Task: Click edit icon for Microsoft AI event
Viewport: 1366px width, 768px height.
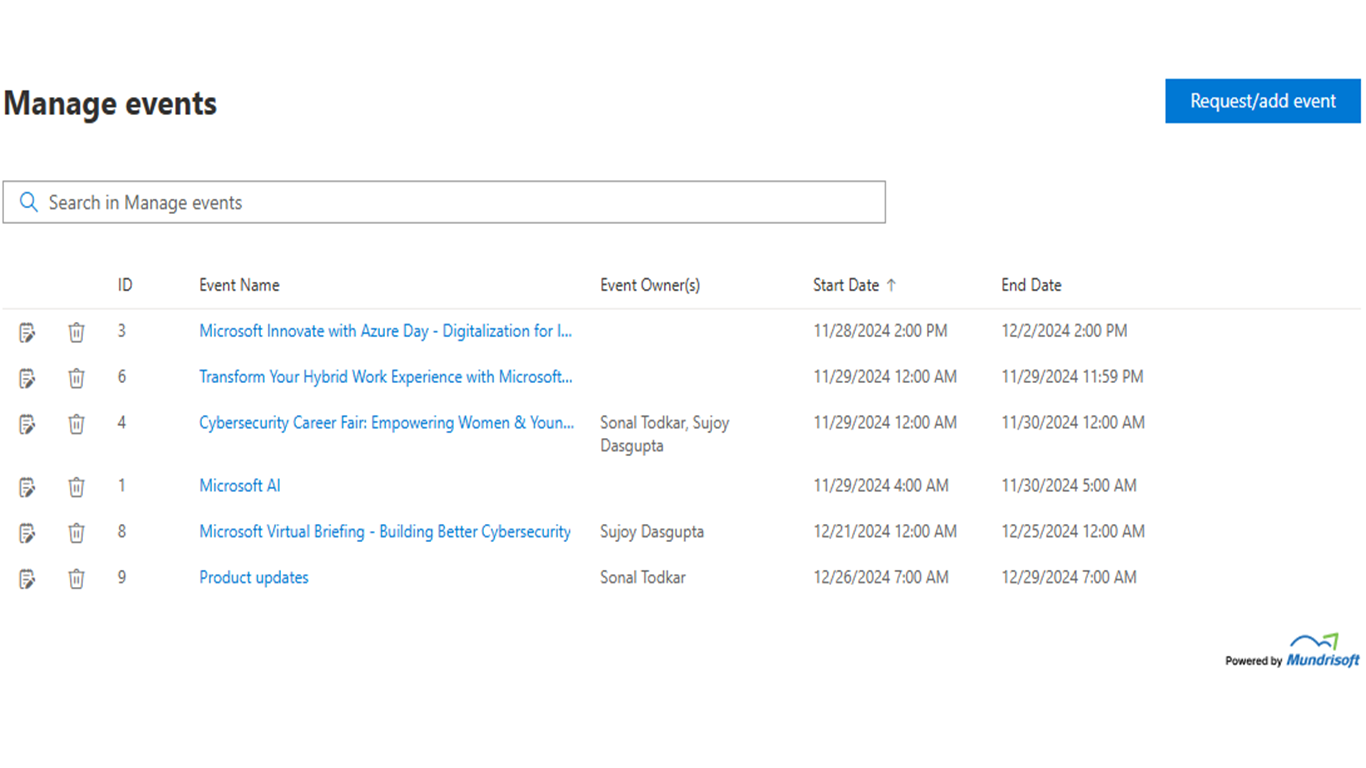Action: [27, 487]
